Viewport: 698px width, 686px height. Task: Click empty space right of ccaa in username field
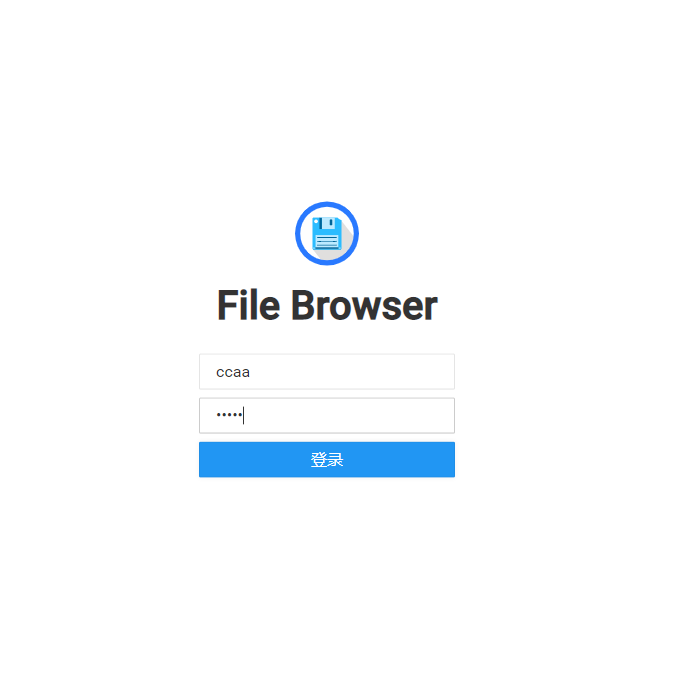point(356,372)
